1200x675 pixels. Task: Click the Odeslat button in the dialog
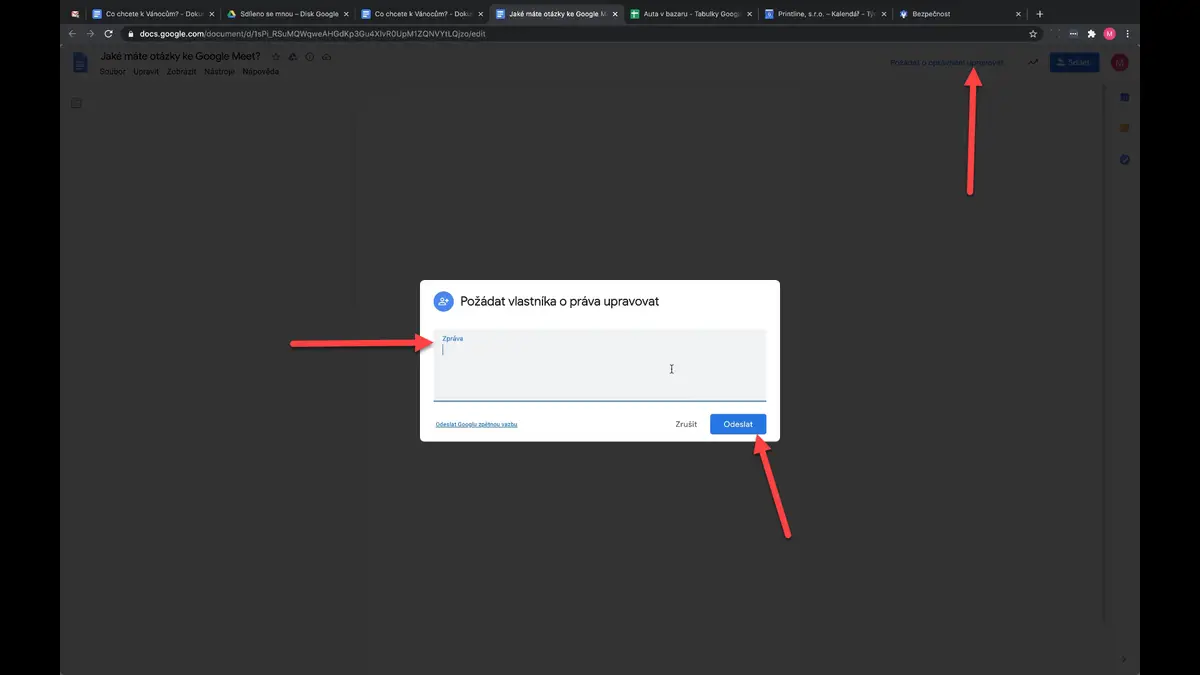click(x=738, y=424)
